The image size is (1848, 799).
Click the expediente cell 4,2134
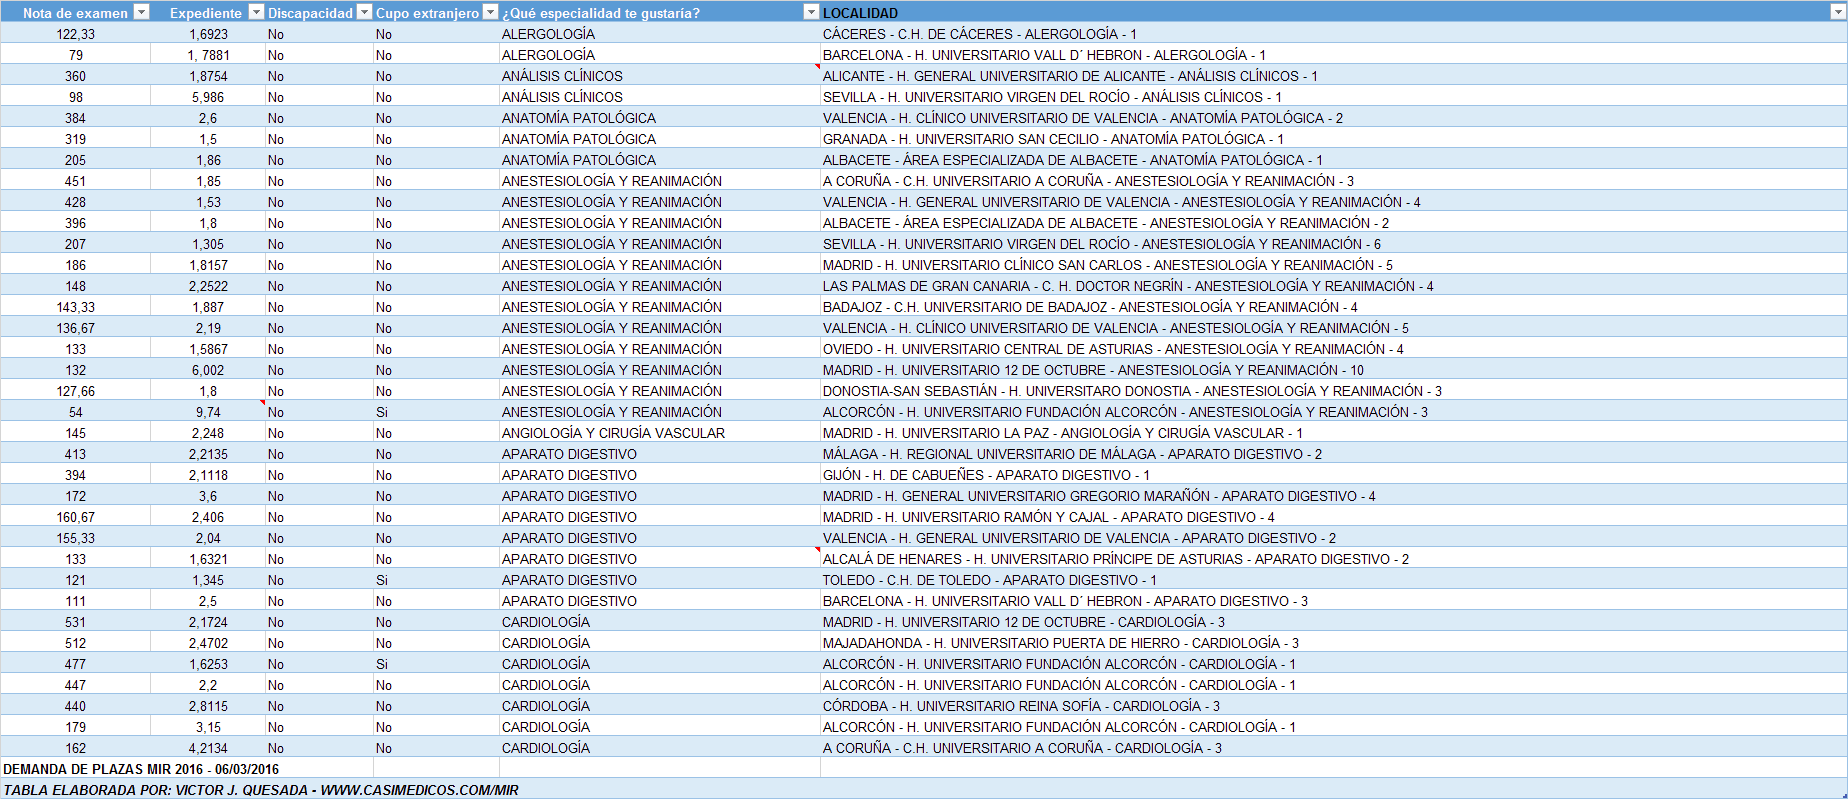pos(208,748)
